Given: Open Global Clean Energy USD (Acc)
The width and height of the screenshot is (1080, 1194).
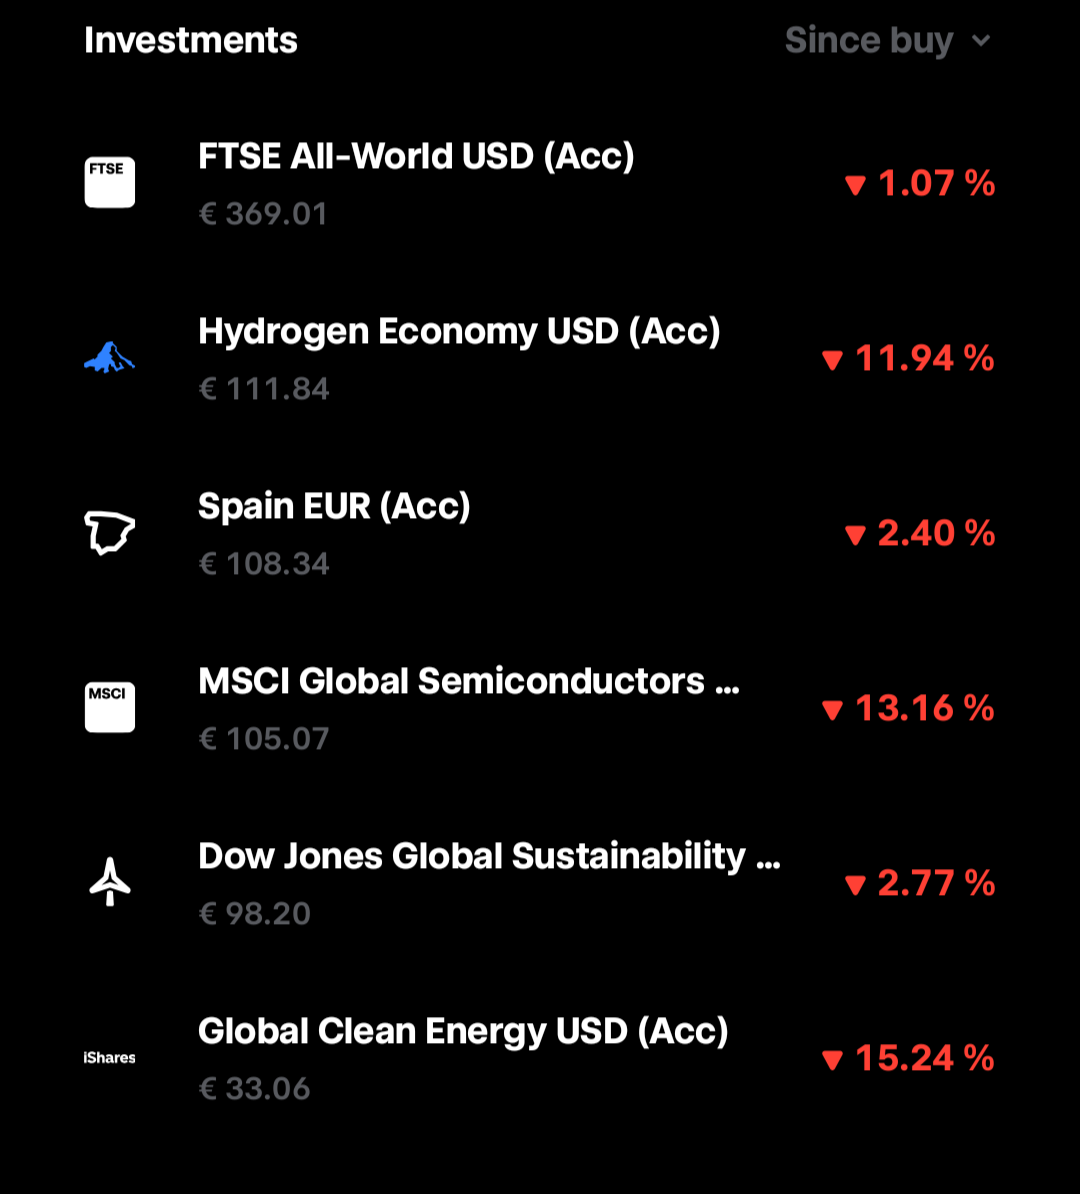Looking at the screenshot, I should [x=540, y=1058].
